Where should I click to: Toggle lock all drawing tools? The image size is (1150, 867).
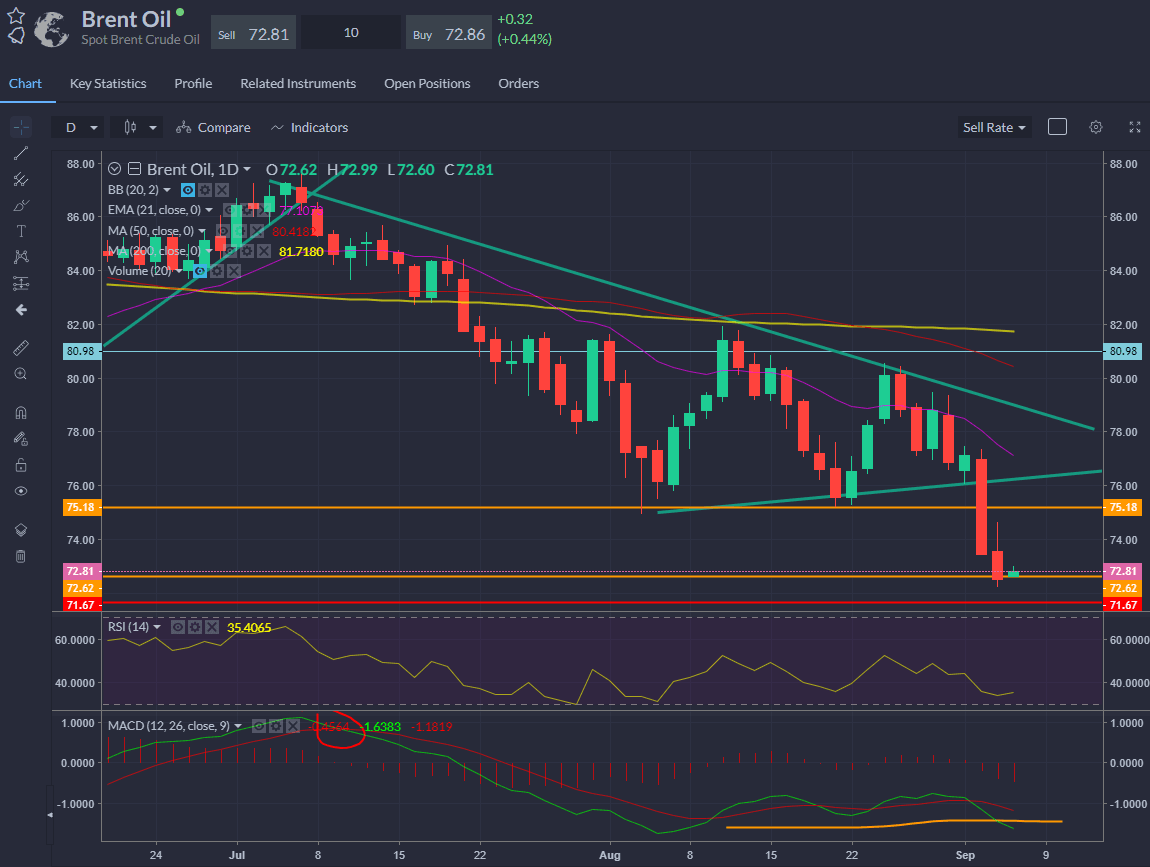[21, 465]
